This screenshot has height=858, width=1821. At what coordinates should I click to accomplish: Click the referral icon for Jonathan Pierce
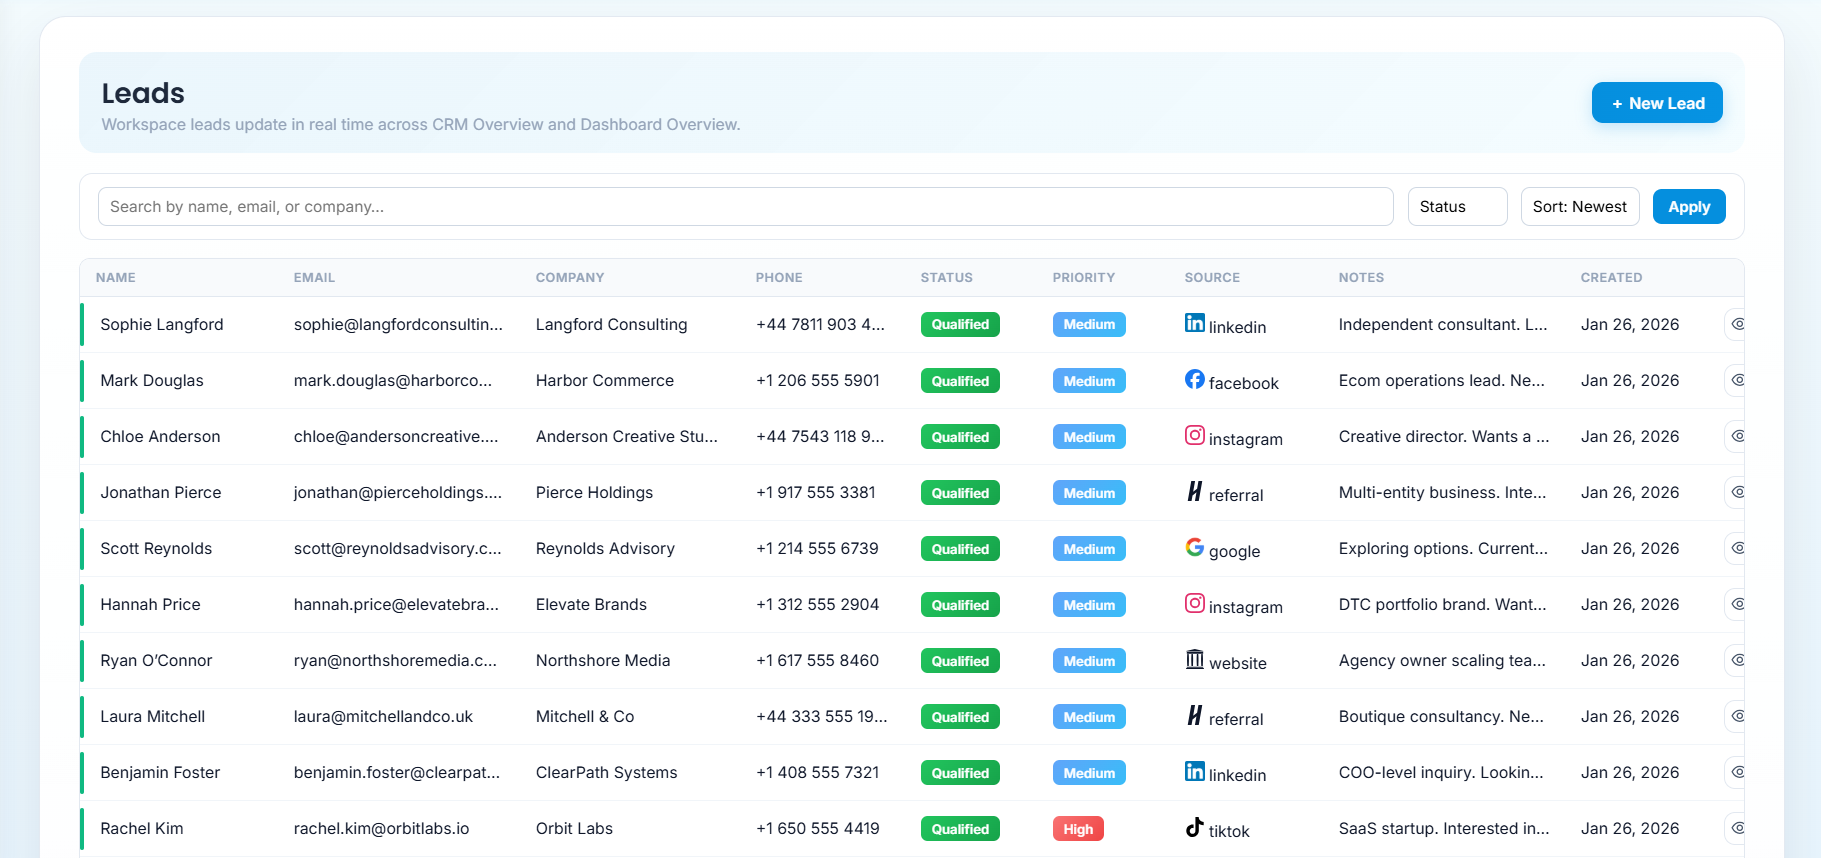click(x=1194, y=491)
